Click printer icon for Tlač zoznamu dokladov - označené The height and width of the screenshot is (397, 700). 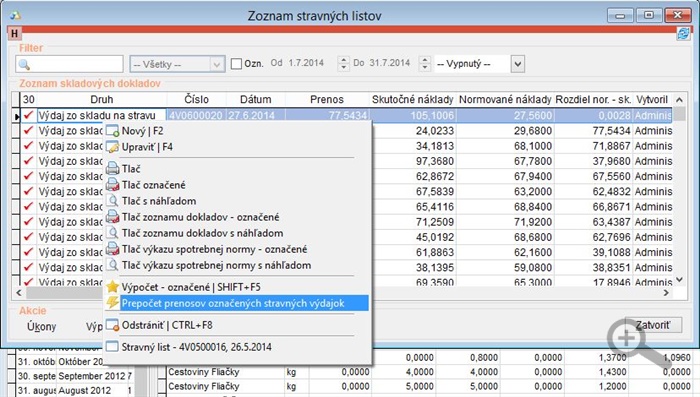[x=113, y=217]
